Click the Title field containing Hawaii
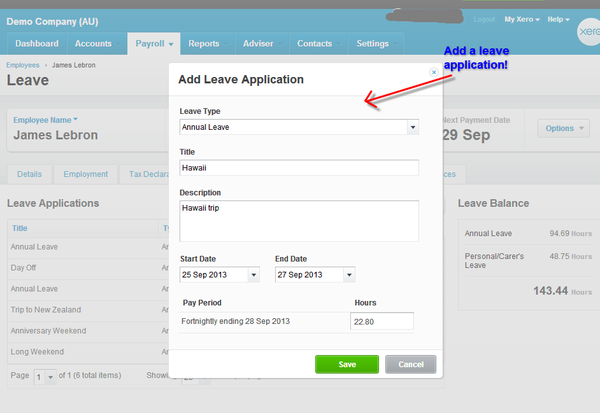Viewport: 600px width, 413px height. [x=298, y=168]
